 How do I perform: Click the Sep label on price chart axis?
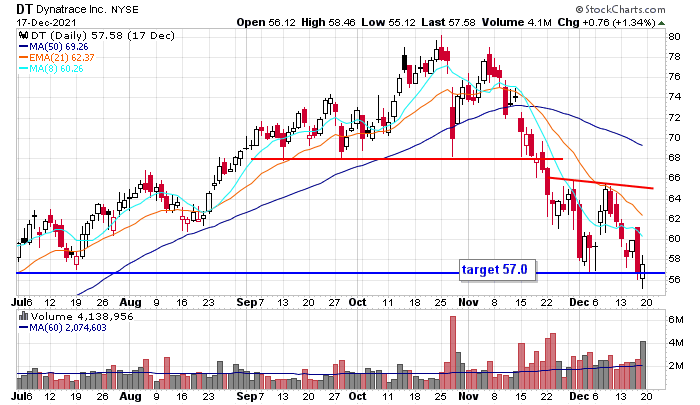point(246,302)
